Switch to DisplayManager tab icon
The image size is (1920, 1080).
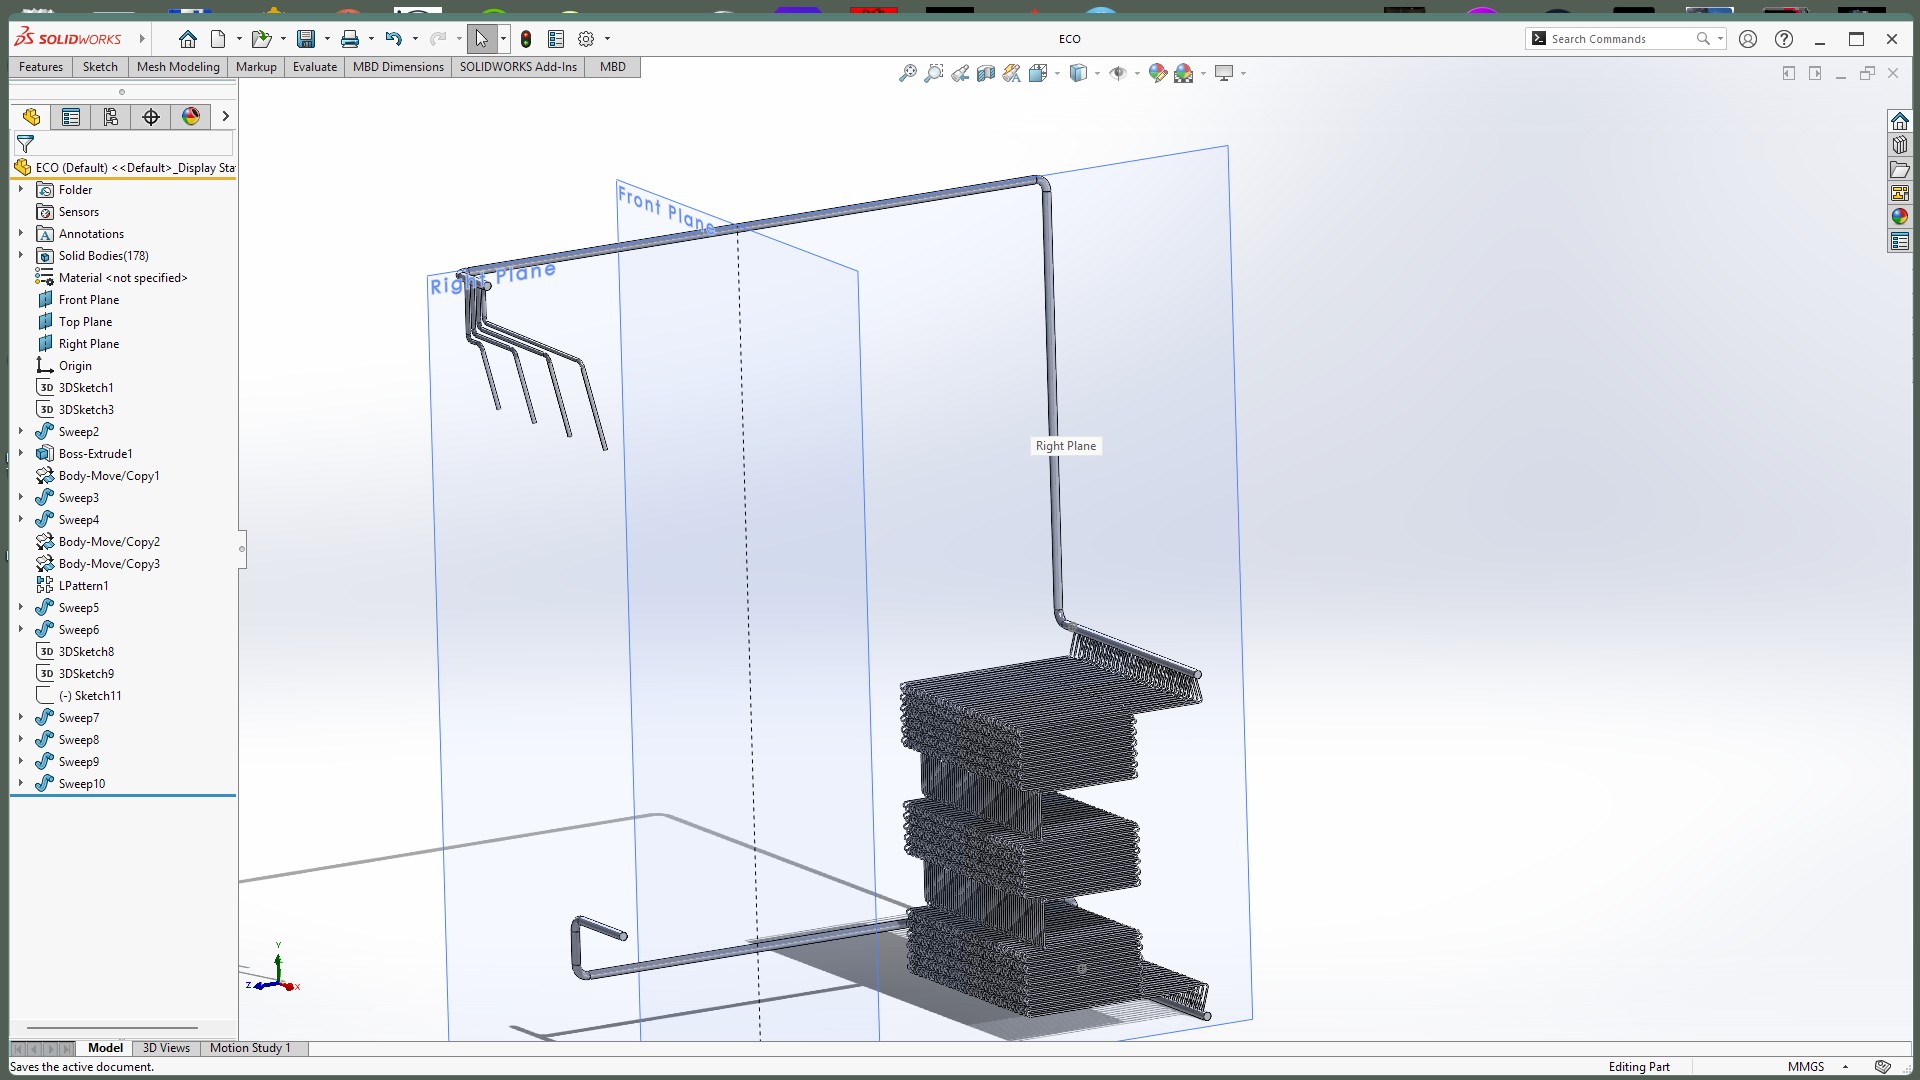pos(191,117)
